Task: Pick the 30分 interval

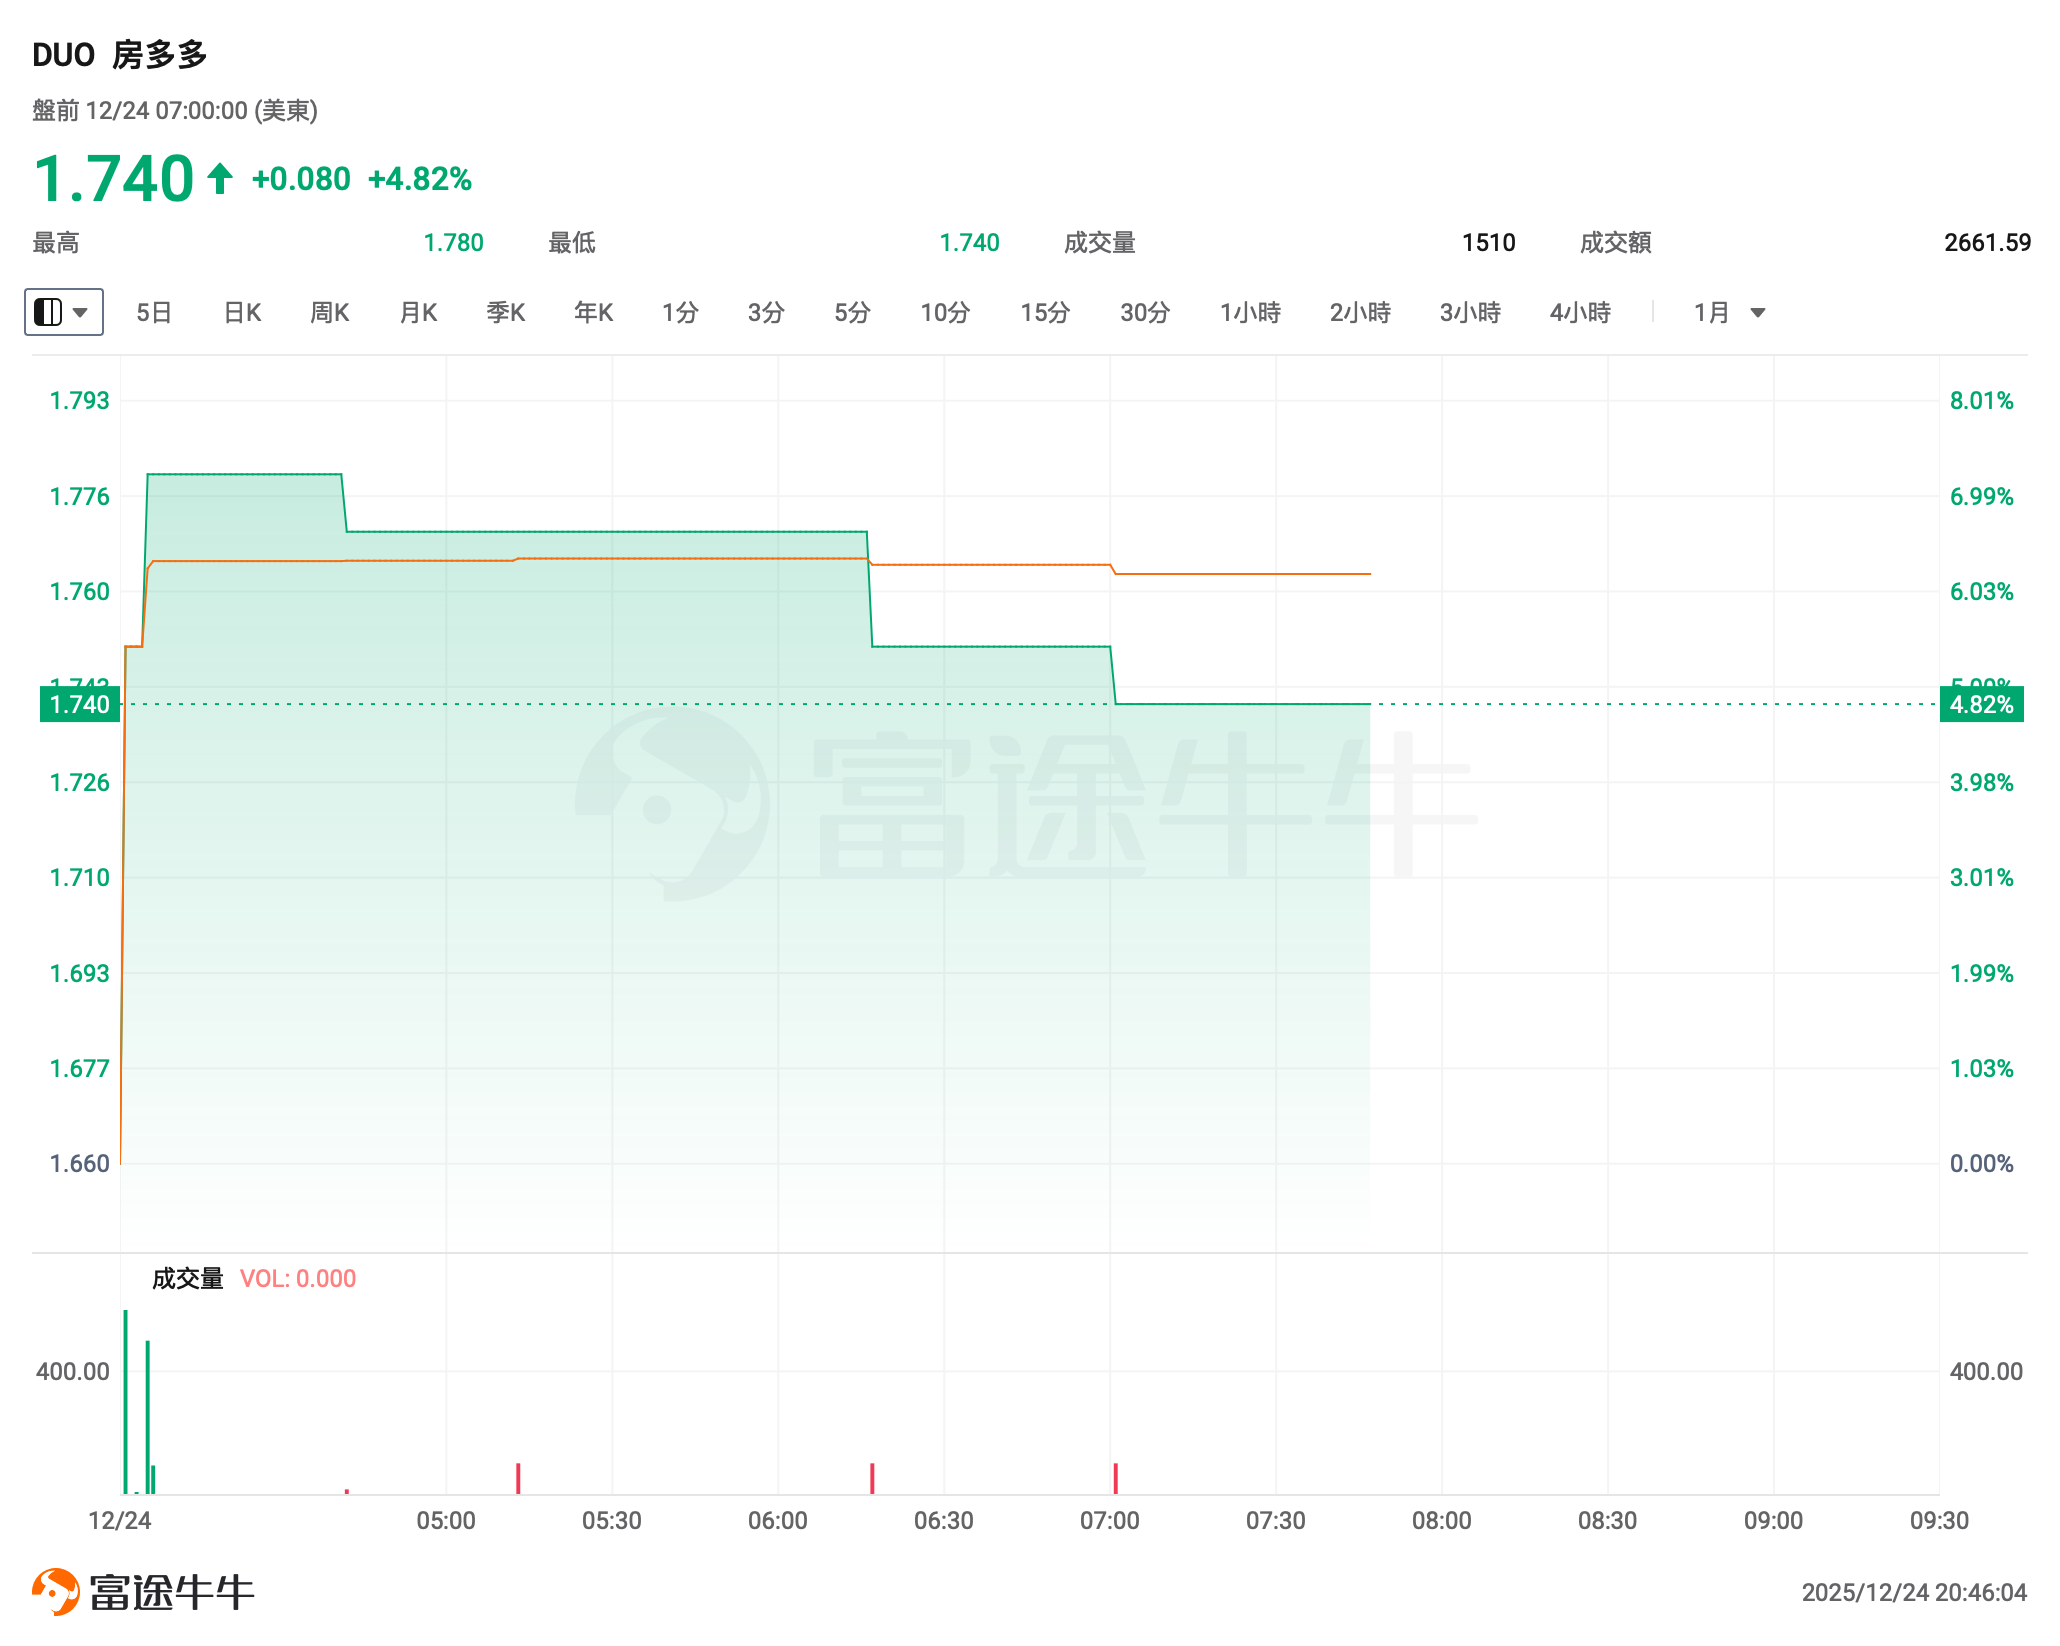Action: (x=1145, y=313)
